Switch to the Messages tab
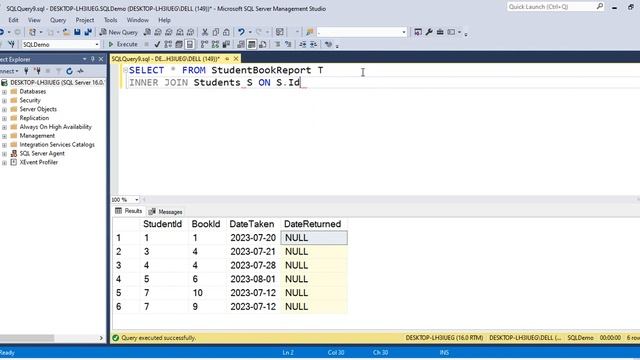Screen dimensions: 640x360 [165, 211]
